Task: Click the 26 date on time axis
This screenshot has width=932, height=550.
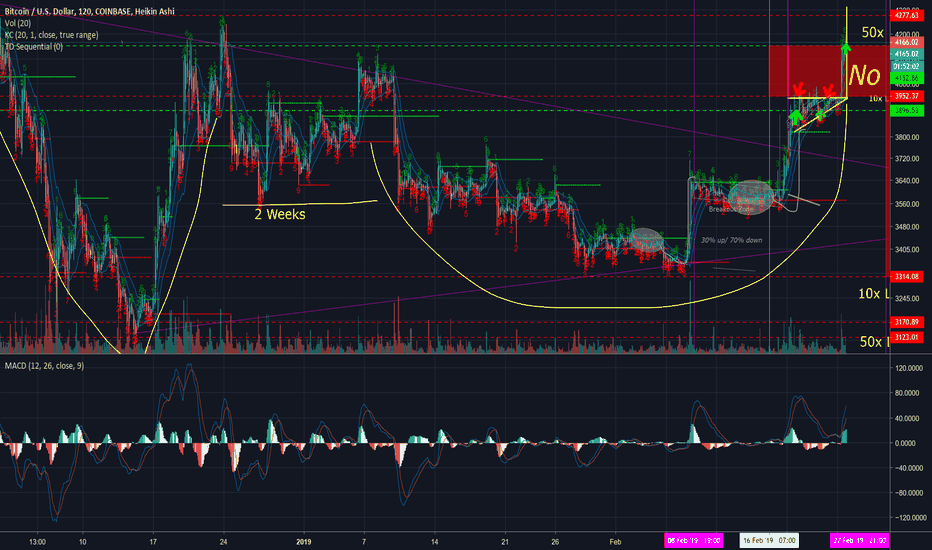Action: tap(555, 542)
